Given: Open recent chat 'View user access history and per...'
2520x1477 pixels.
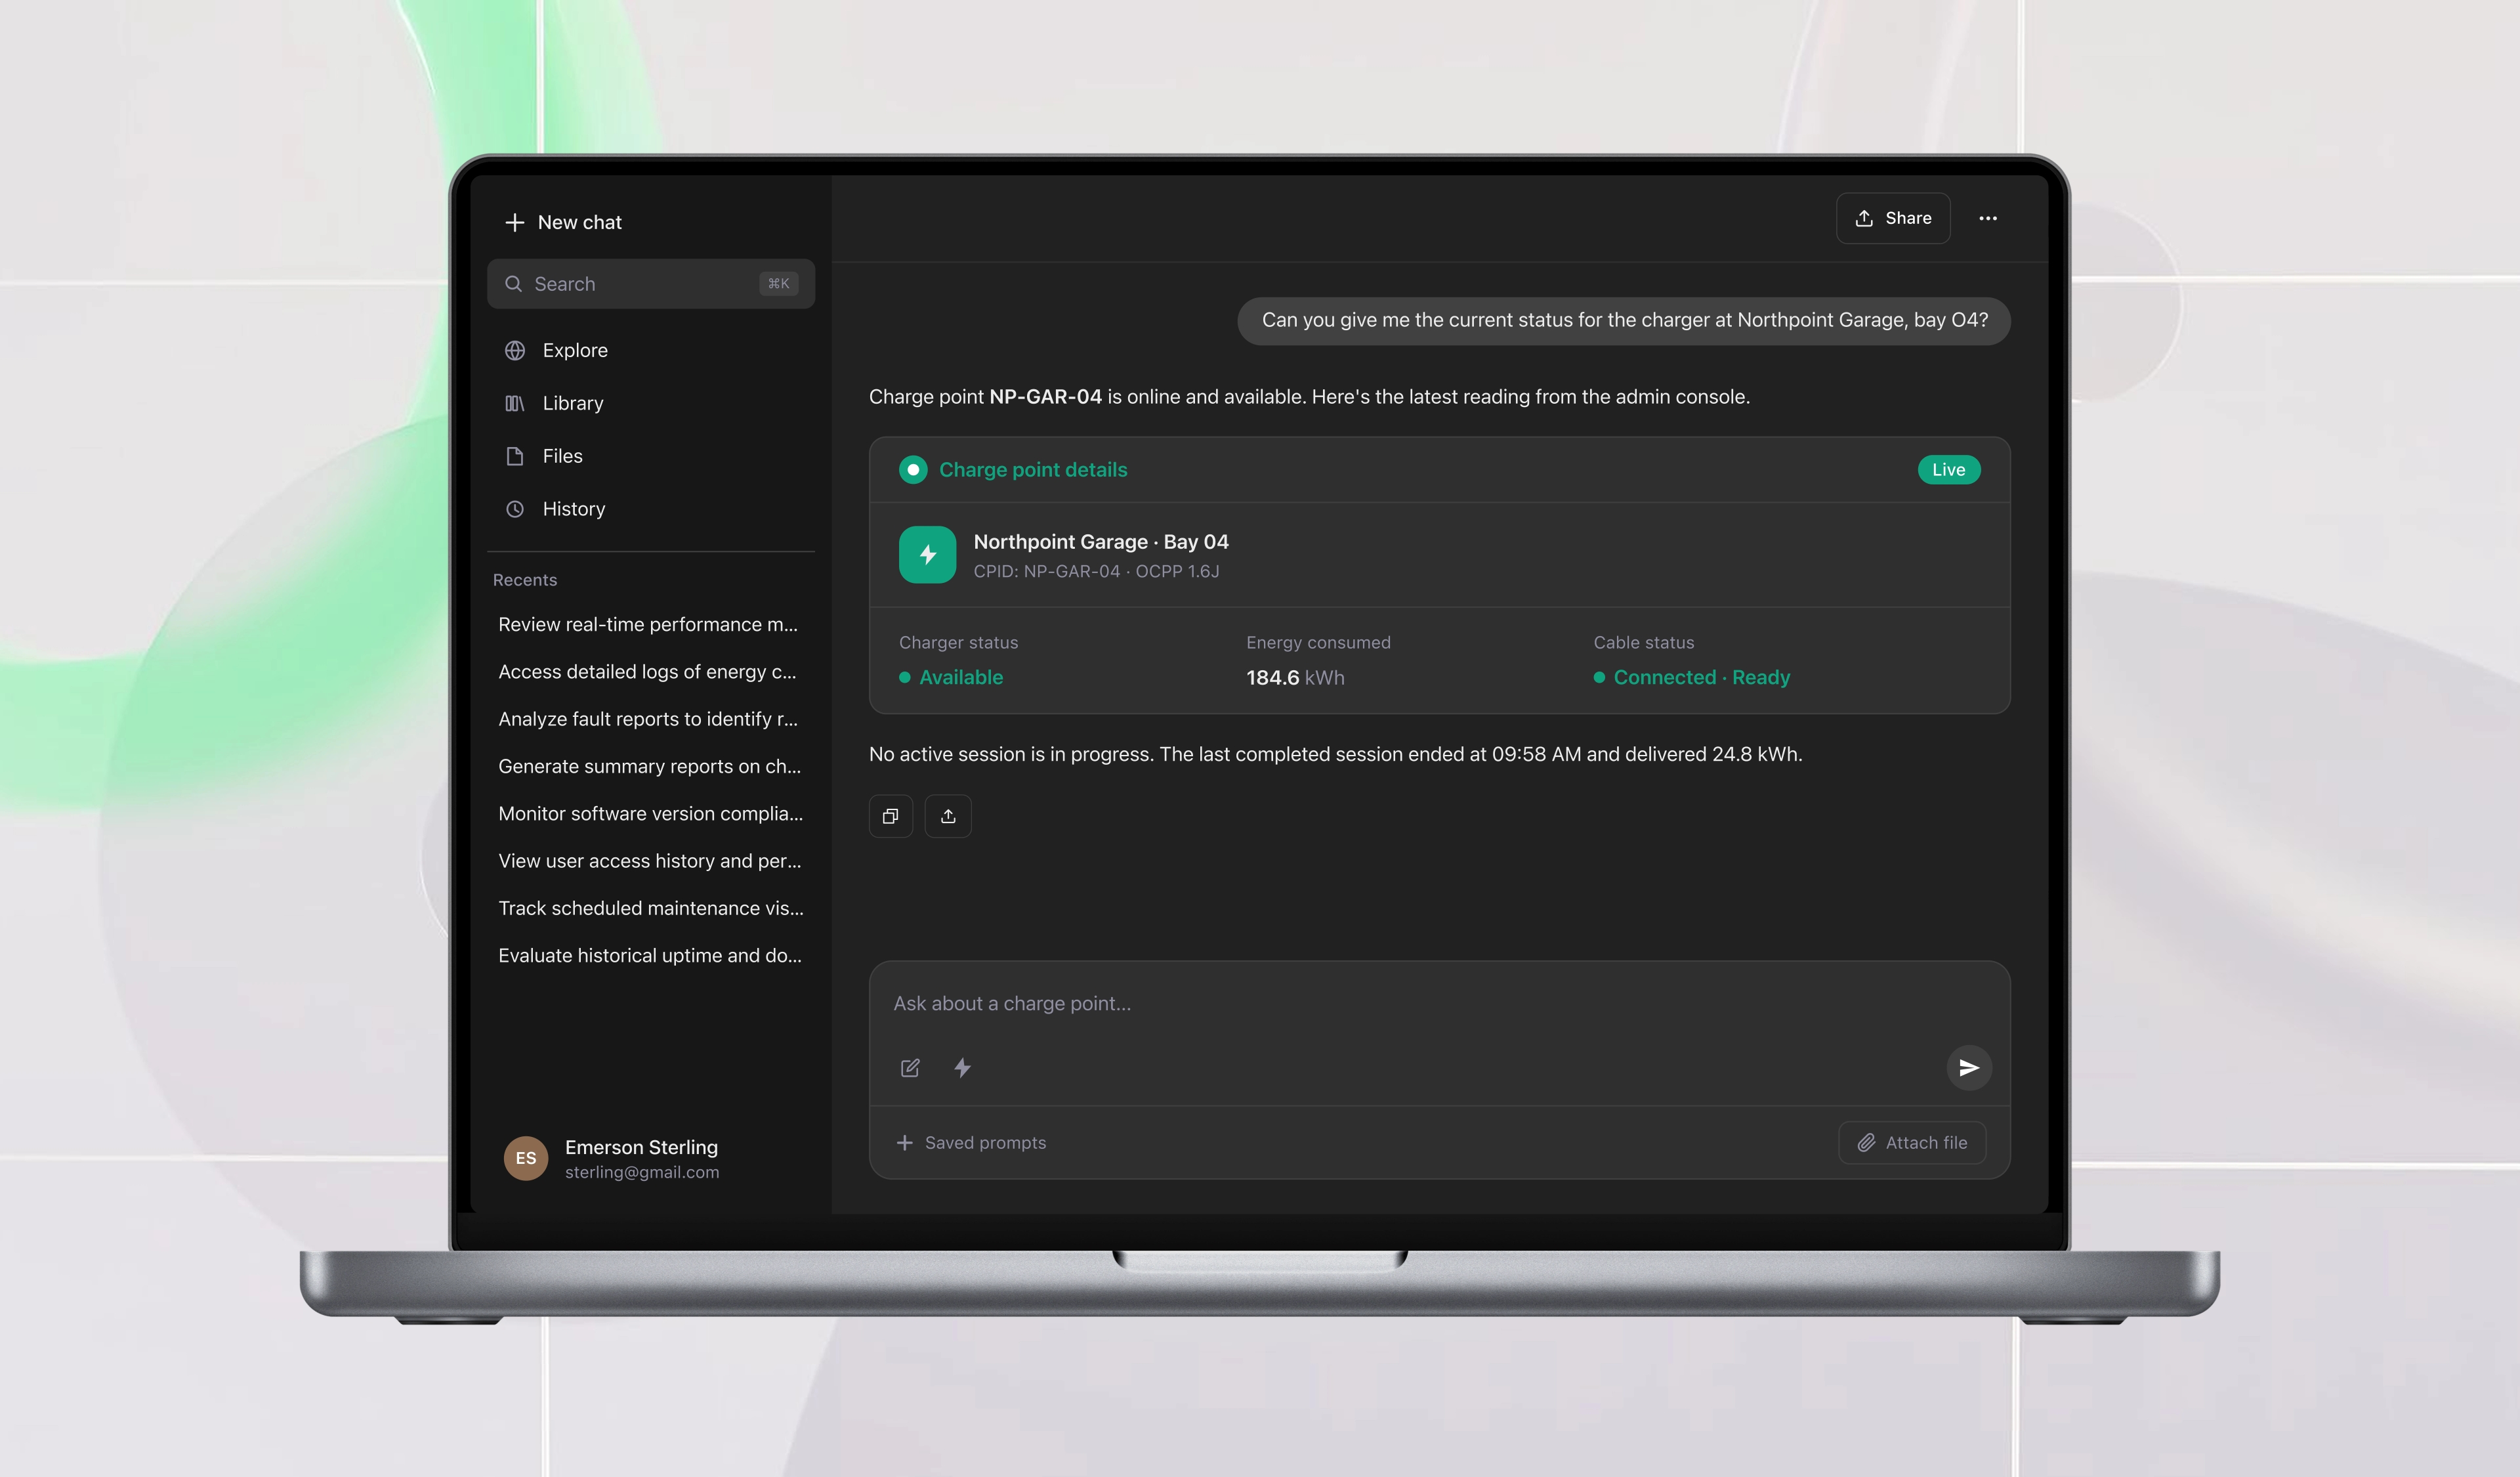Looking at the screenshot, I should point(650,861).
